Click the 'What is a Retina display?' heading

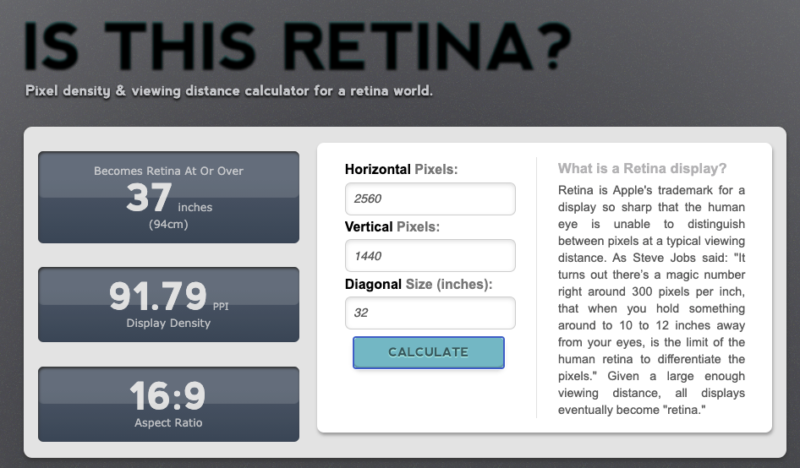[641, 168]
